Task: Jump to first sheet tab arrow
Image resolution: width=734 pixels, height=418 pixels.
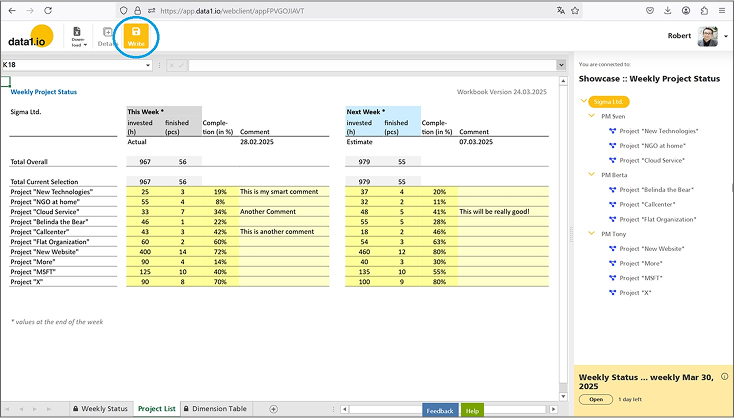Action: [7, 409]
